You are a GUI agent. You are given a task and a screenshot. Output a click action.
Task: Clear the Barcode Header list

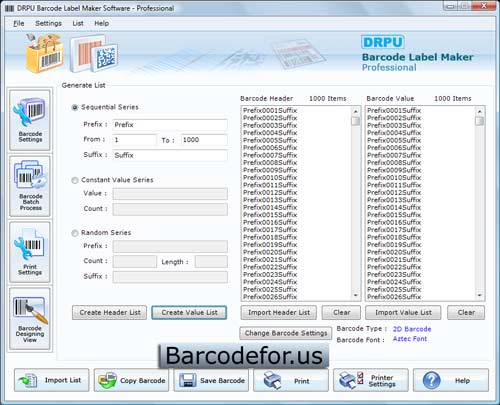pos(341,313)
